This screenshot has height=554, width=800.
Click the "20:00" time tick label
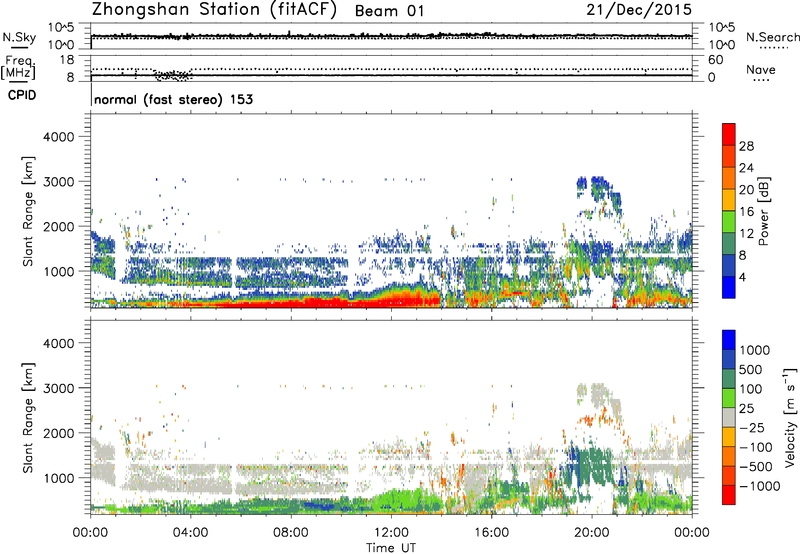point(591,533)
